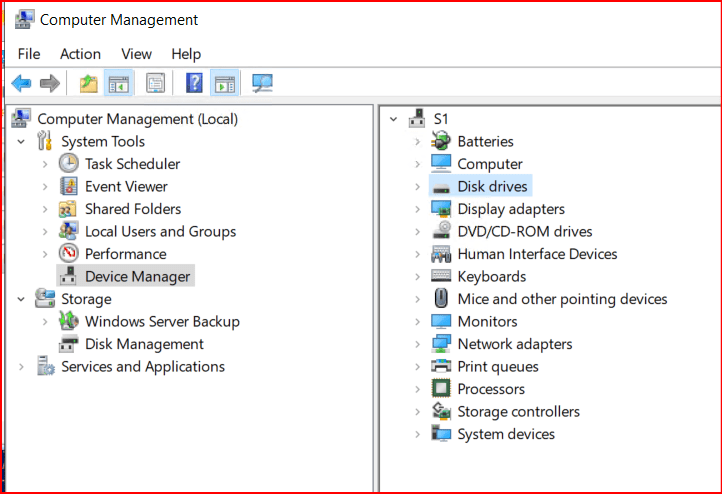722x494 pixels.
Task: Click the Back arrow toolbar icon
Action: [x=21, y=83]
